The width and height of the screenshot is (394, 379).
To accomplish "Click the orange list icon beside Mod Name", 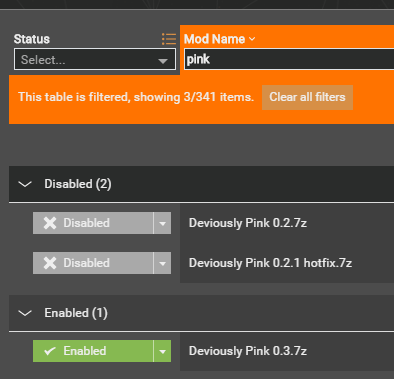I will click(169, 39).
